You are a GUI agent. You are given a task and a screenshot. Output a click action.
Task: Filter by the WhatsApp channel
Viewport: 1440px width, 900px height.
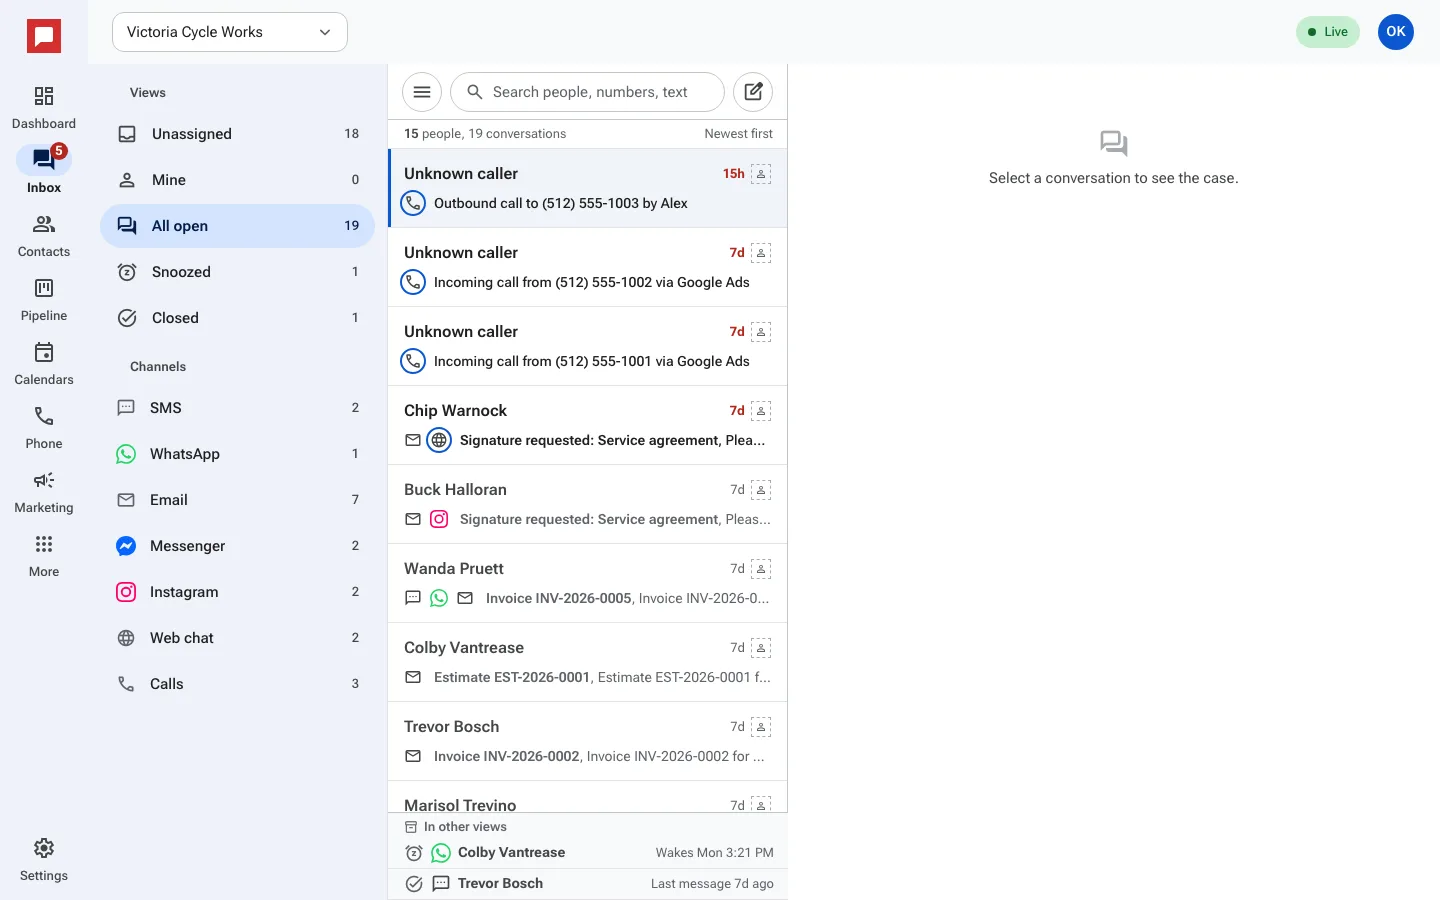(x=237, y=454)
